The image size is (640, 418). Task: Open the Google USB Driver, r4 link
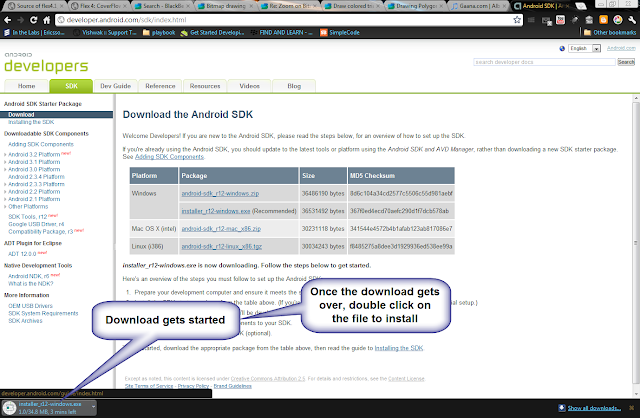pos(36,224)
